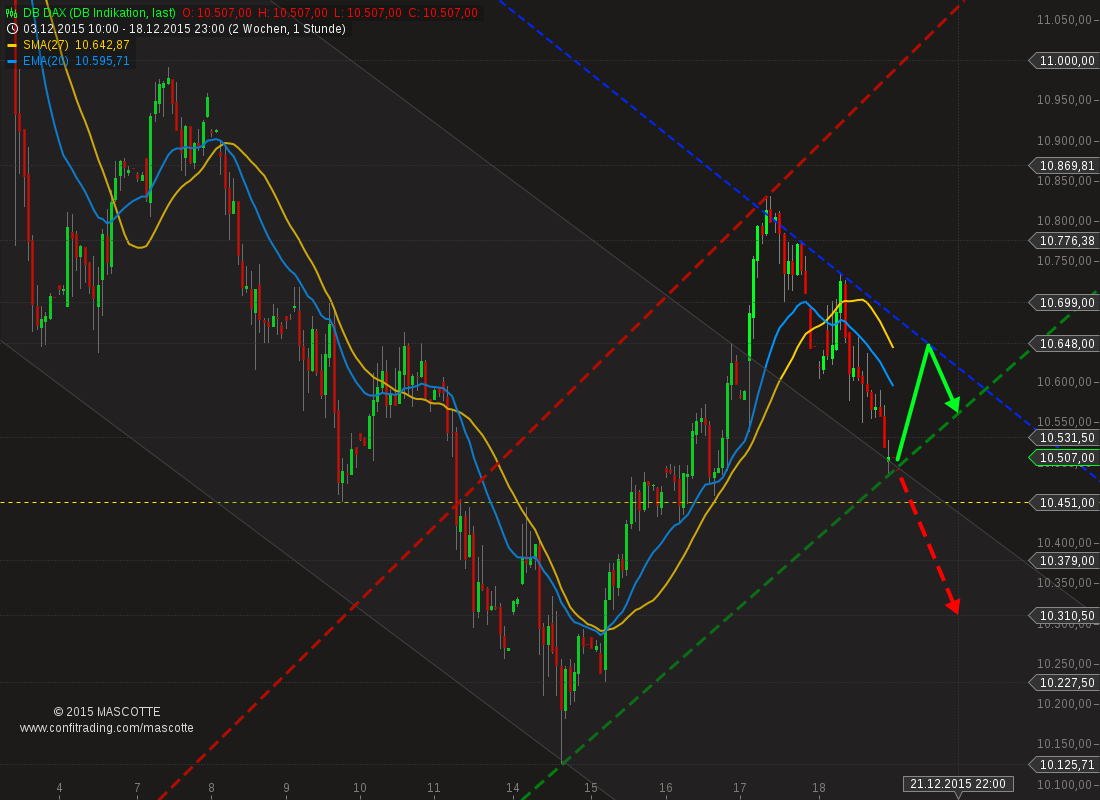Screen dimensions: 1100x800
Task: Click date axis label 17
Action: click(739, 788)
